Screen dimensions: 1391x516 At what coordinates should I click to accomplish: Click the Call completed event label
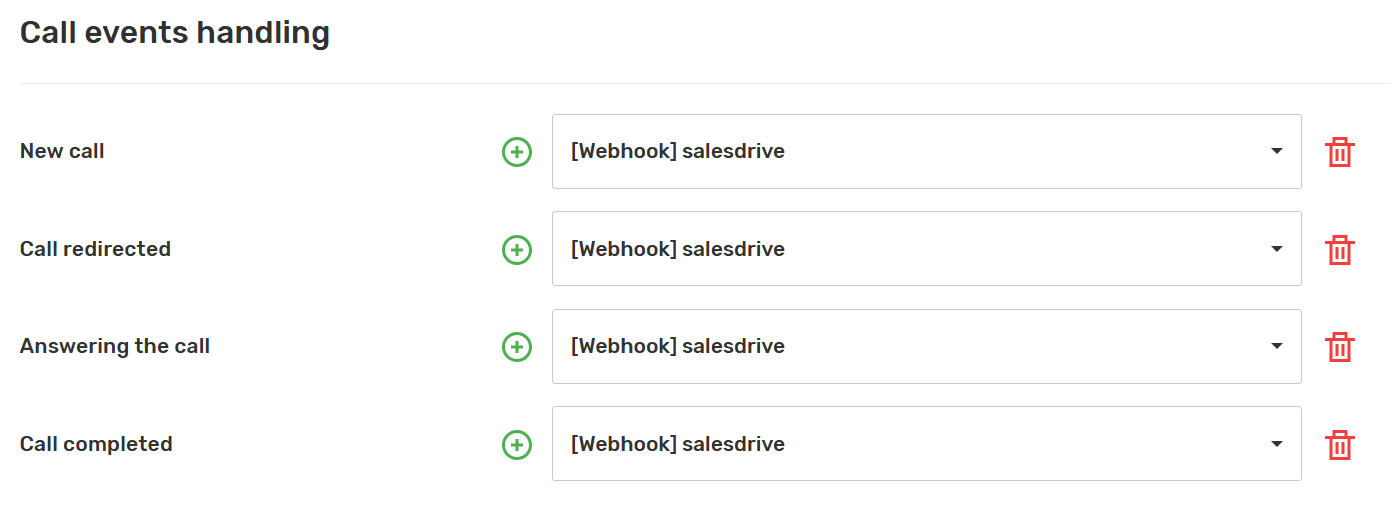pyautogui.click(x=96, y=444)
